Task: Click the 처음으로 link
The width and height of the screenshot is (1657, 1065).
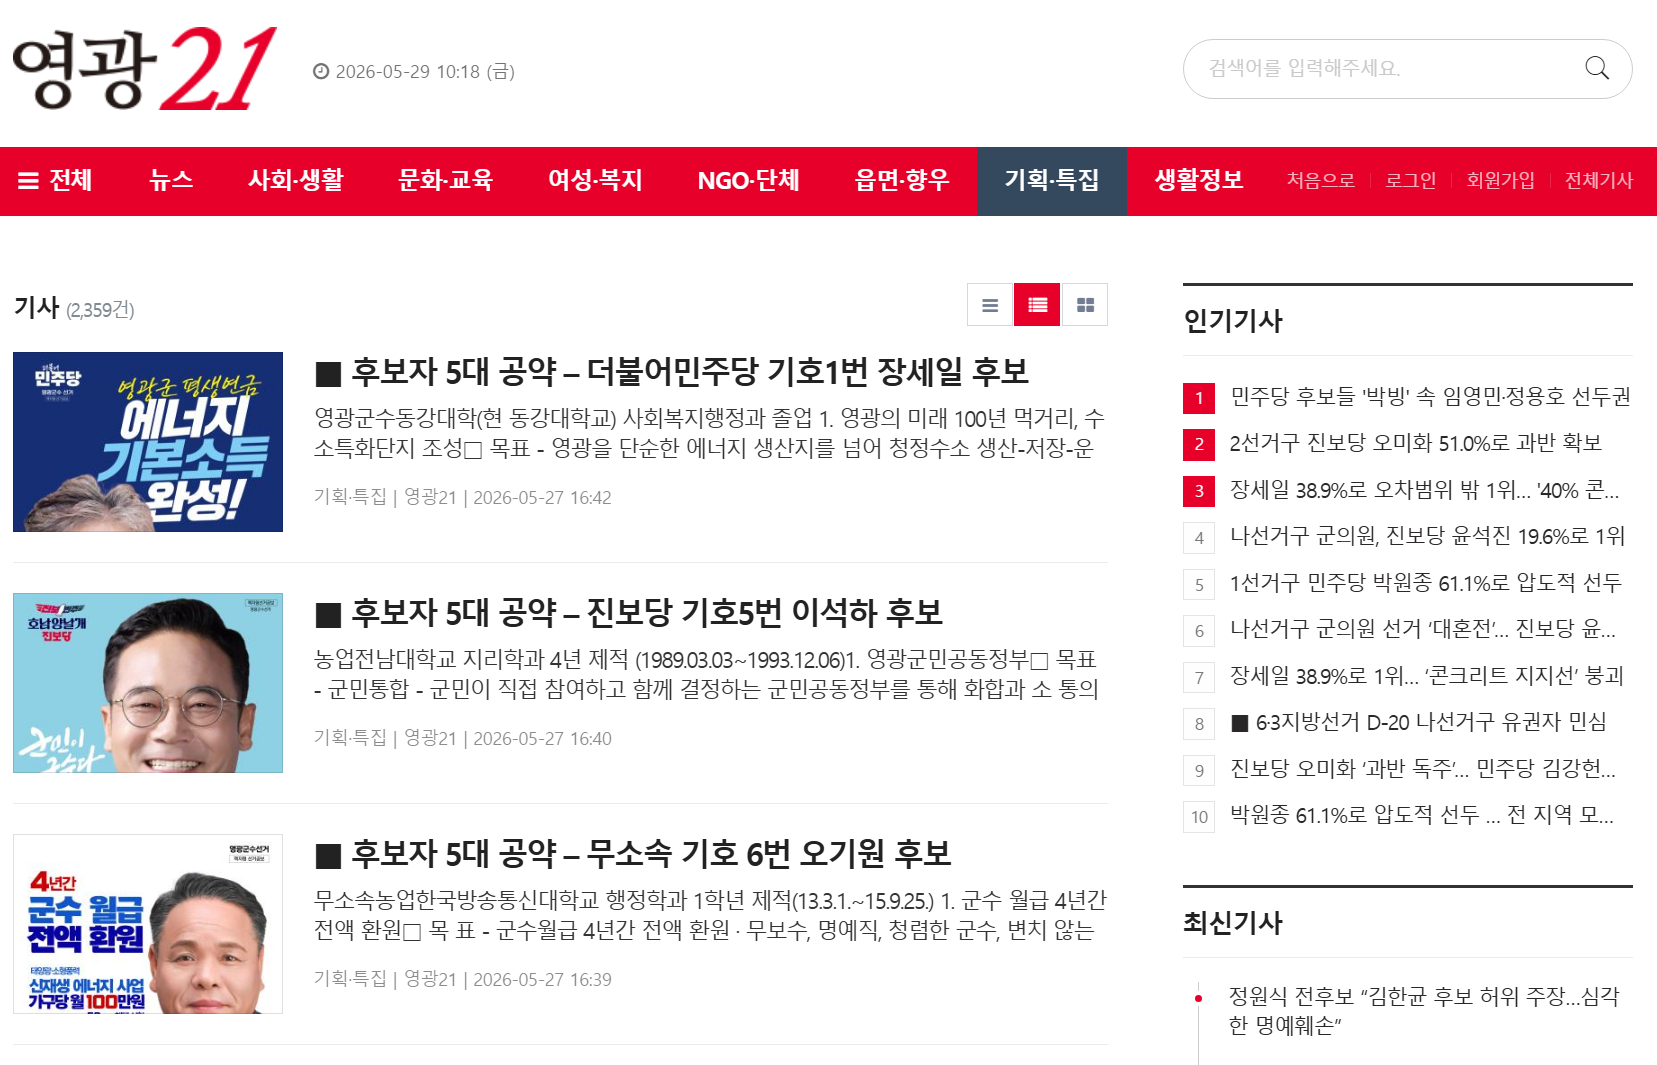Action: click(x=1321, y=181)
